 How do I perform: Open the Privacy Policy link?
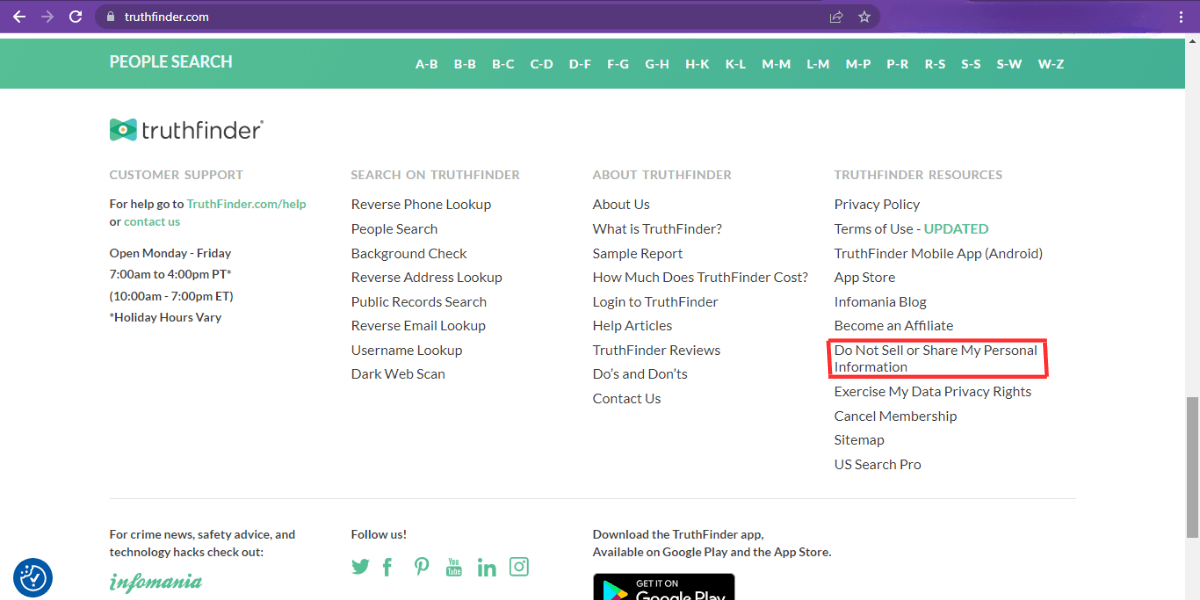877,204
